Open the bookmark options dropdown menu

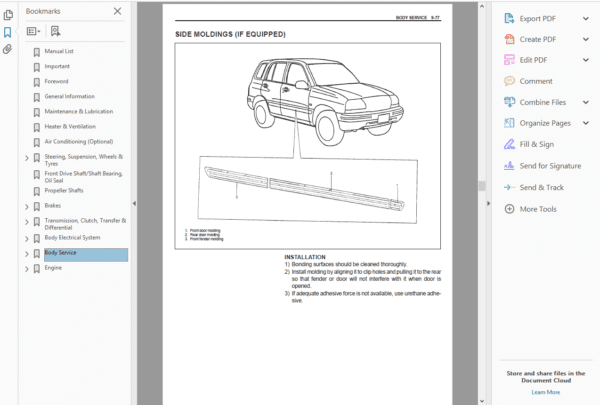33,31
